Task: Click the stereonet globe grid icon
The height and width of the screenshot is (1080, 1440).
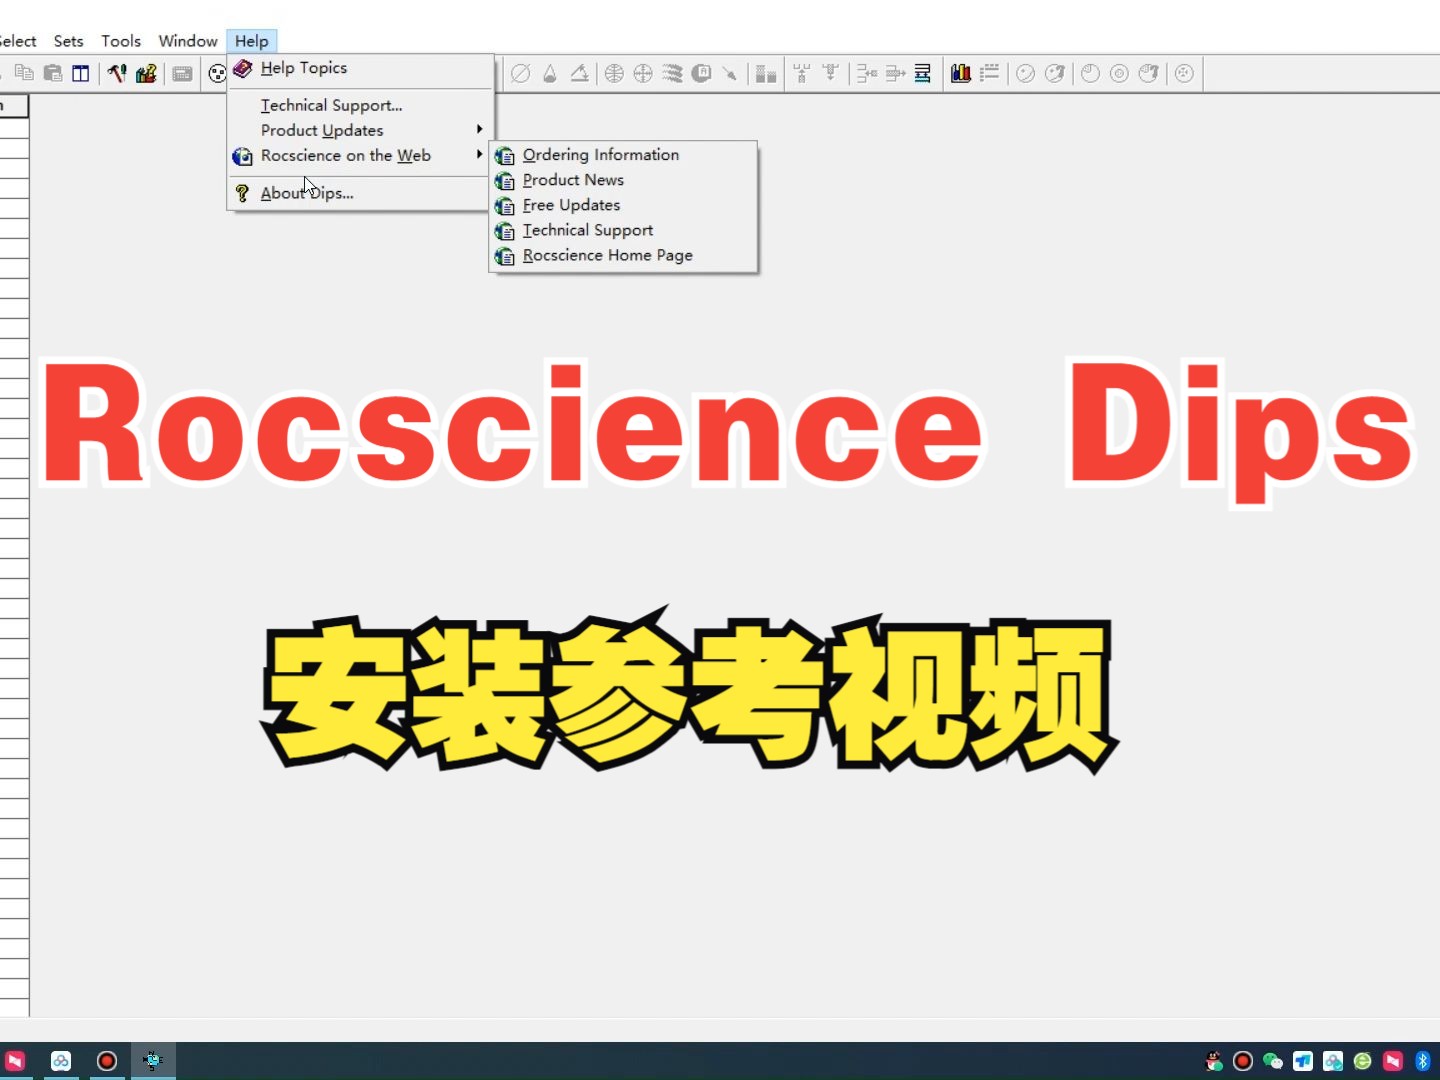Action: point(614,73)
